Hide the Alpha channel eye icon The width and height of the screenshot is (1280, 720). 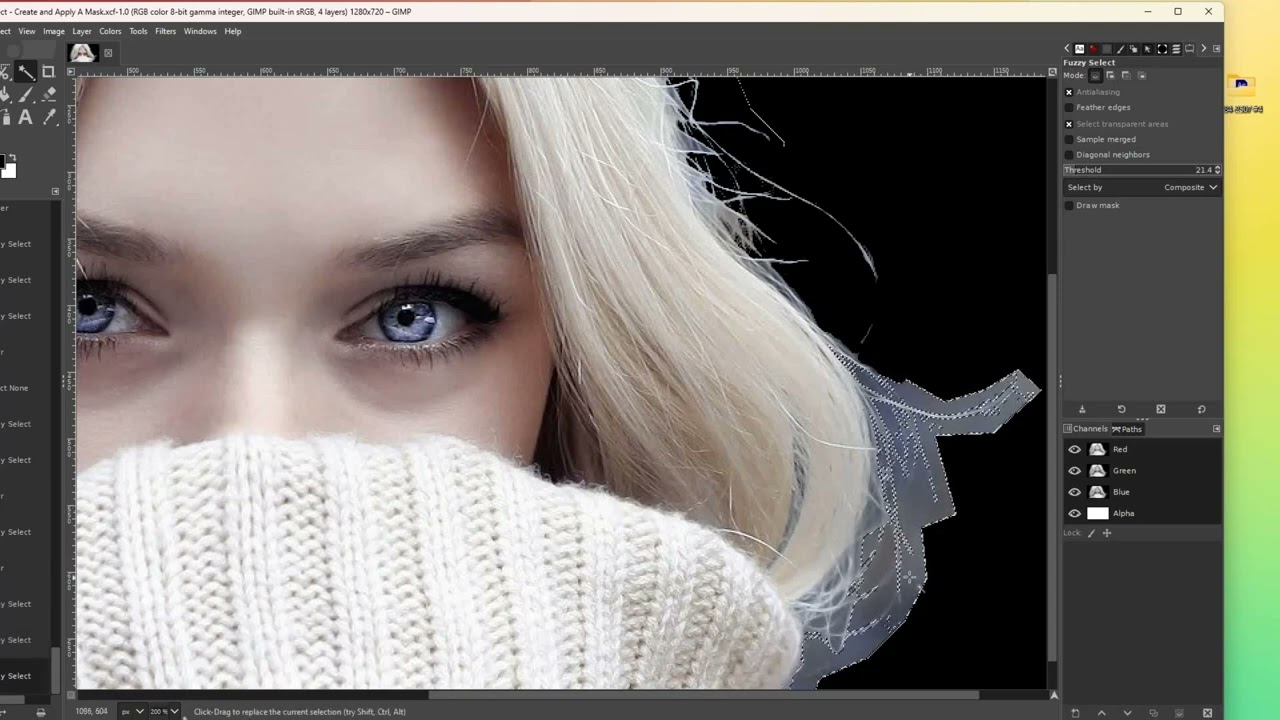[x=1075, y=514]
